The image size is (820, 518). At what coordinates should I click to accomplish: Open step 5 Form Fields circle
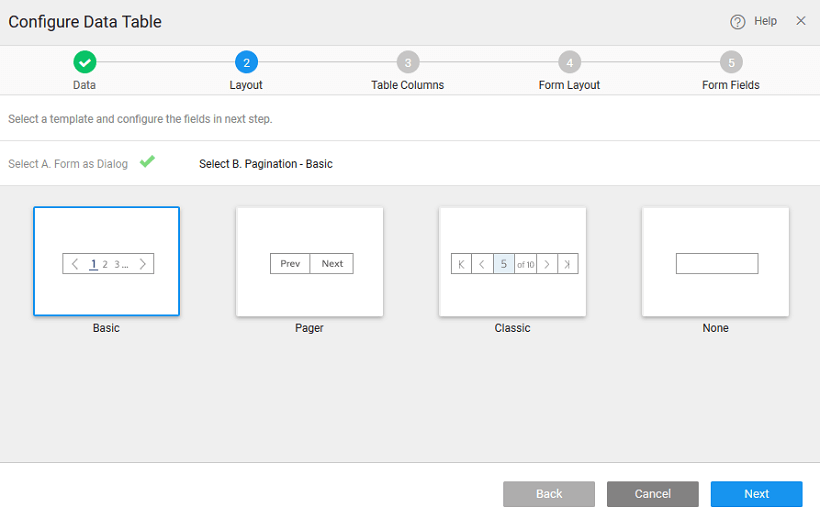coord(731,62)
